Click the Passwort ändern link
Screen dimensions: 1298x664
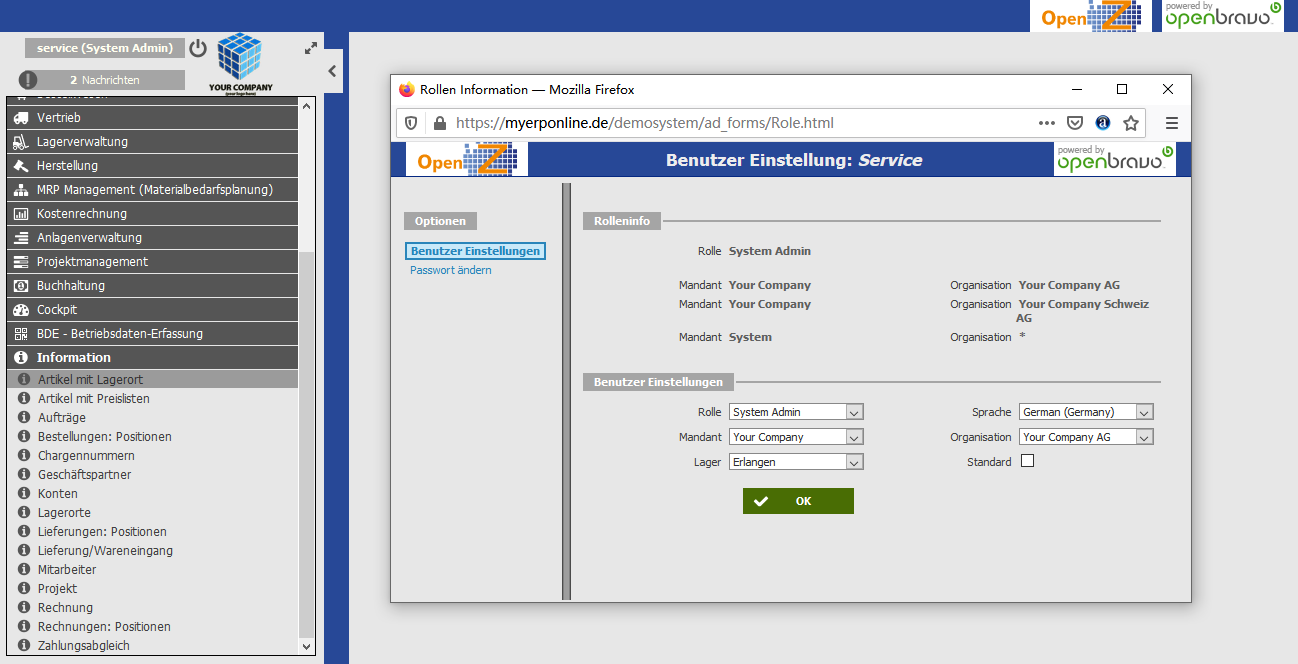tap(451, 270)
